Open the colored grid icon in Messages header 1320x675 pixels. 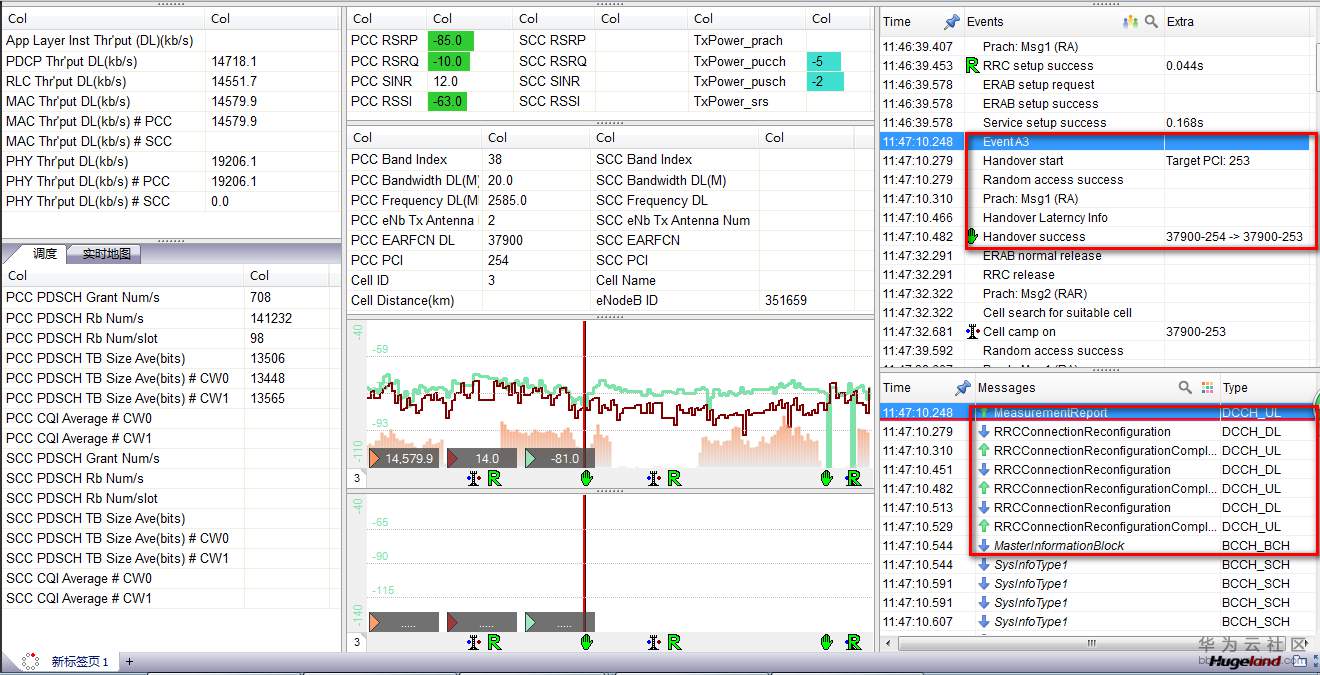[1207, 387]
